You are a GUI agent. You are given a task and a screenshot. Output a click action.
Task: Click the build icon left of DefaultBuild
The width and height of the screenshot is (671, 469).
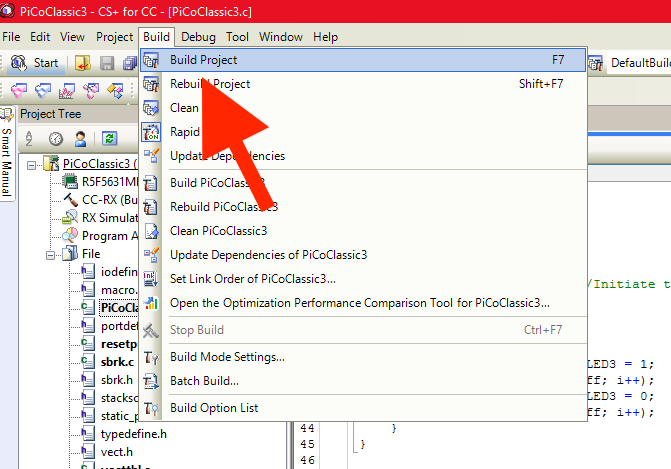click(595, 63)
